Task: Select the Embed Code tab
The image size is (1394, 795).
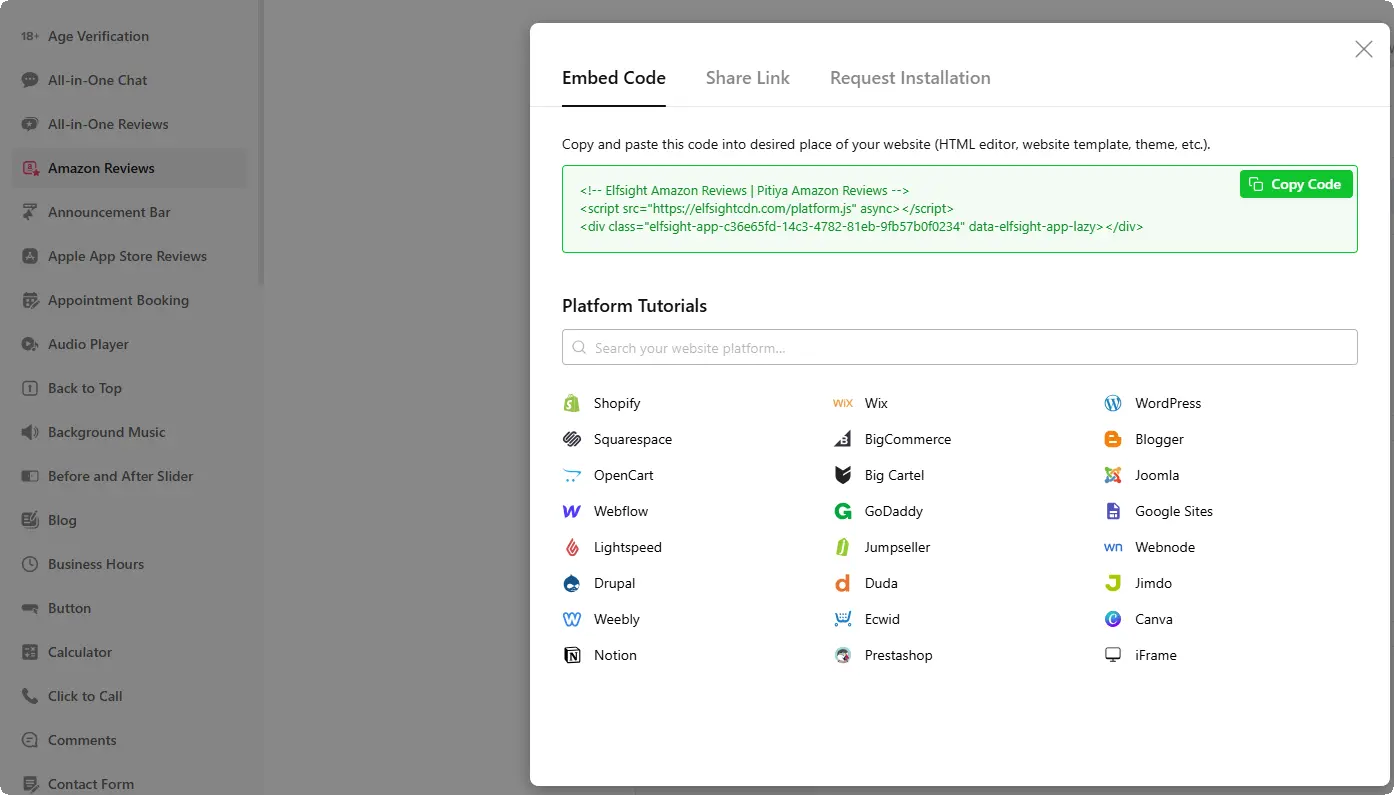Action: [x=614, y=78]
